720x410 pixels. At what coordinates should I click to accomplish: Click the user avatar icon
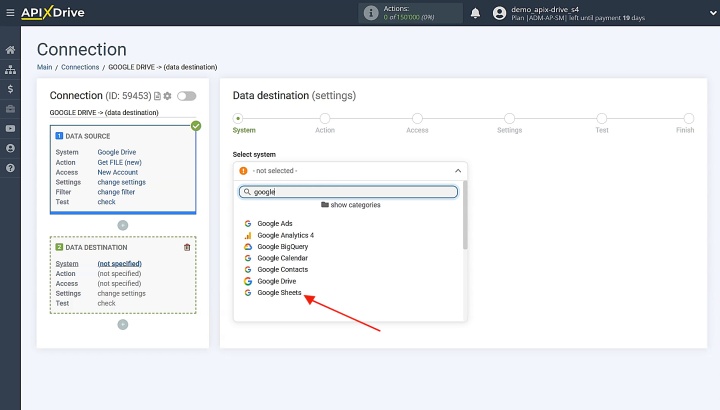pos(499,13)
